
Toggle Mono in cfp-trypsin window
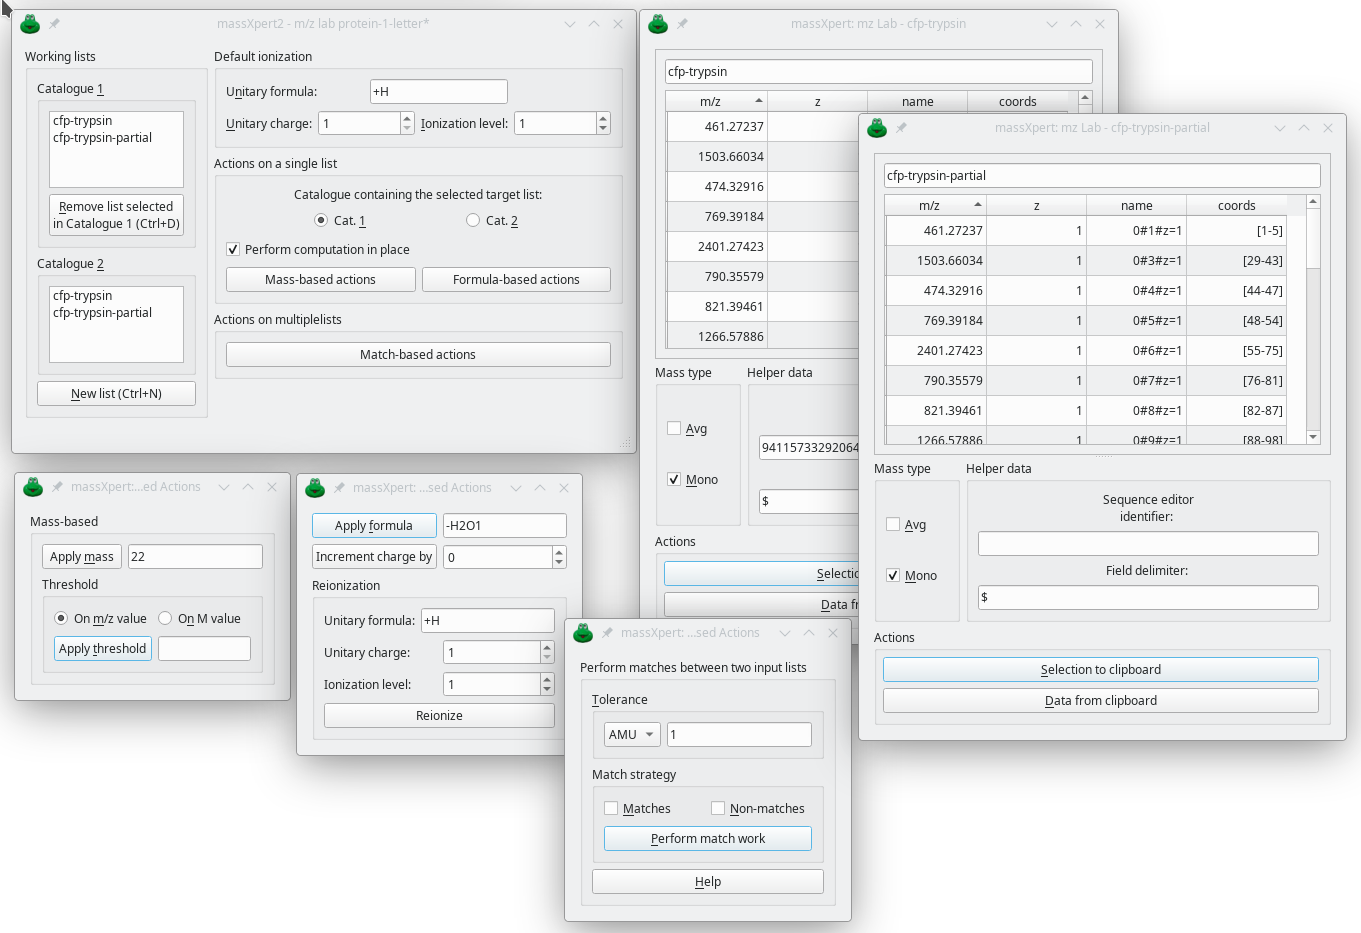coord(674,479)
